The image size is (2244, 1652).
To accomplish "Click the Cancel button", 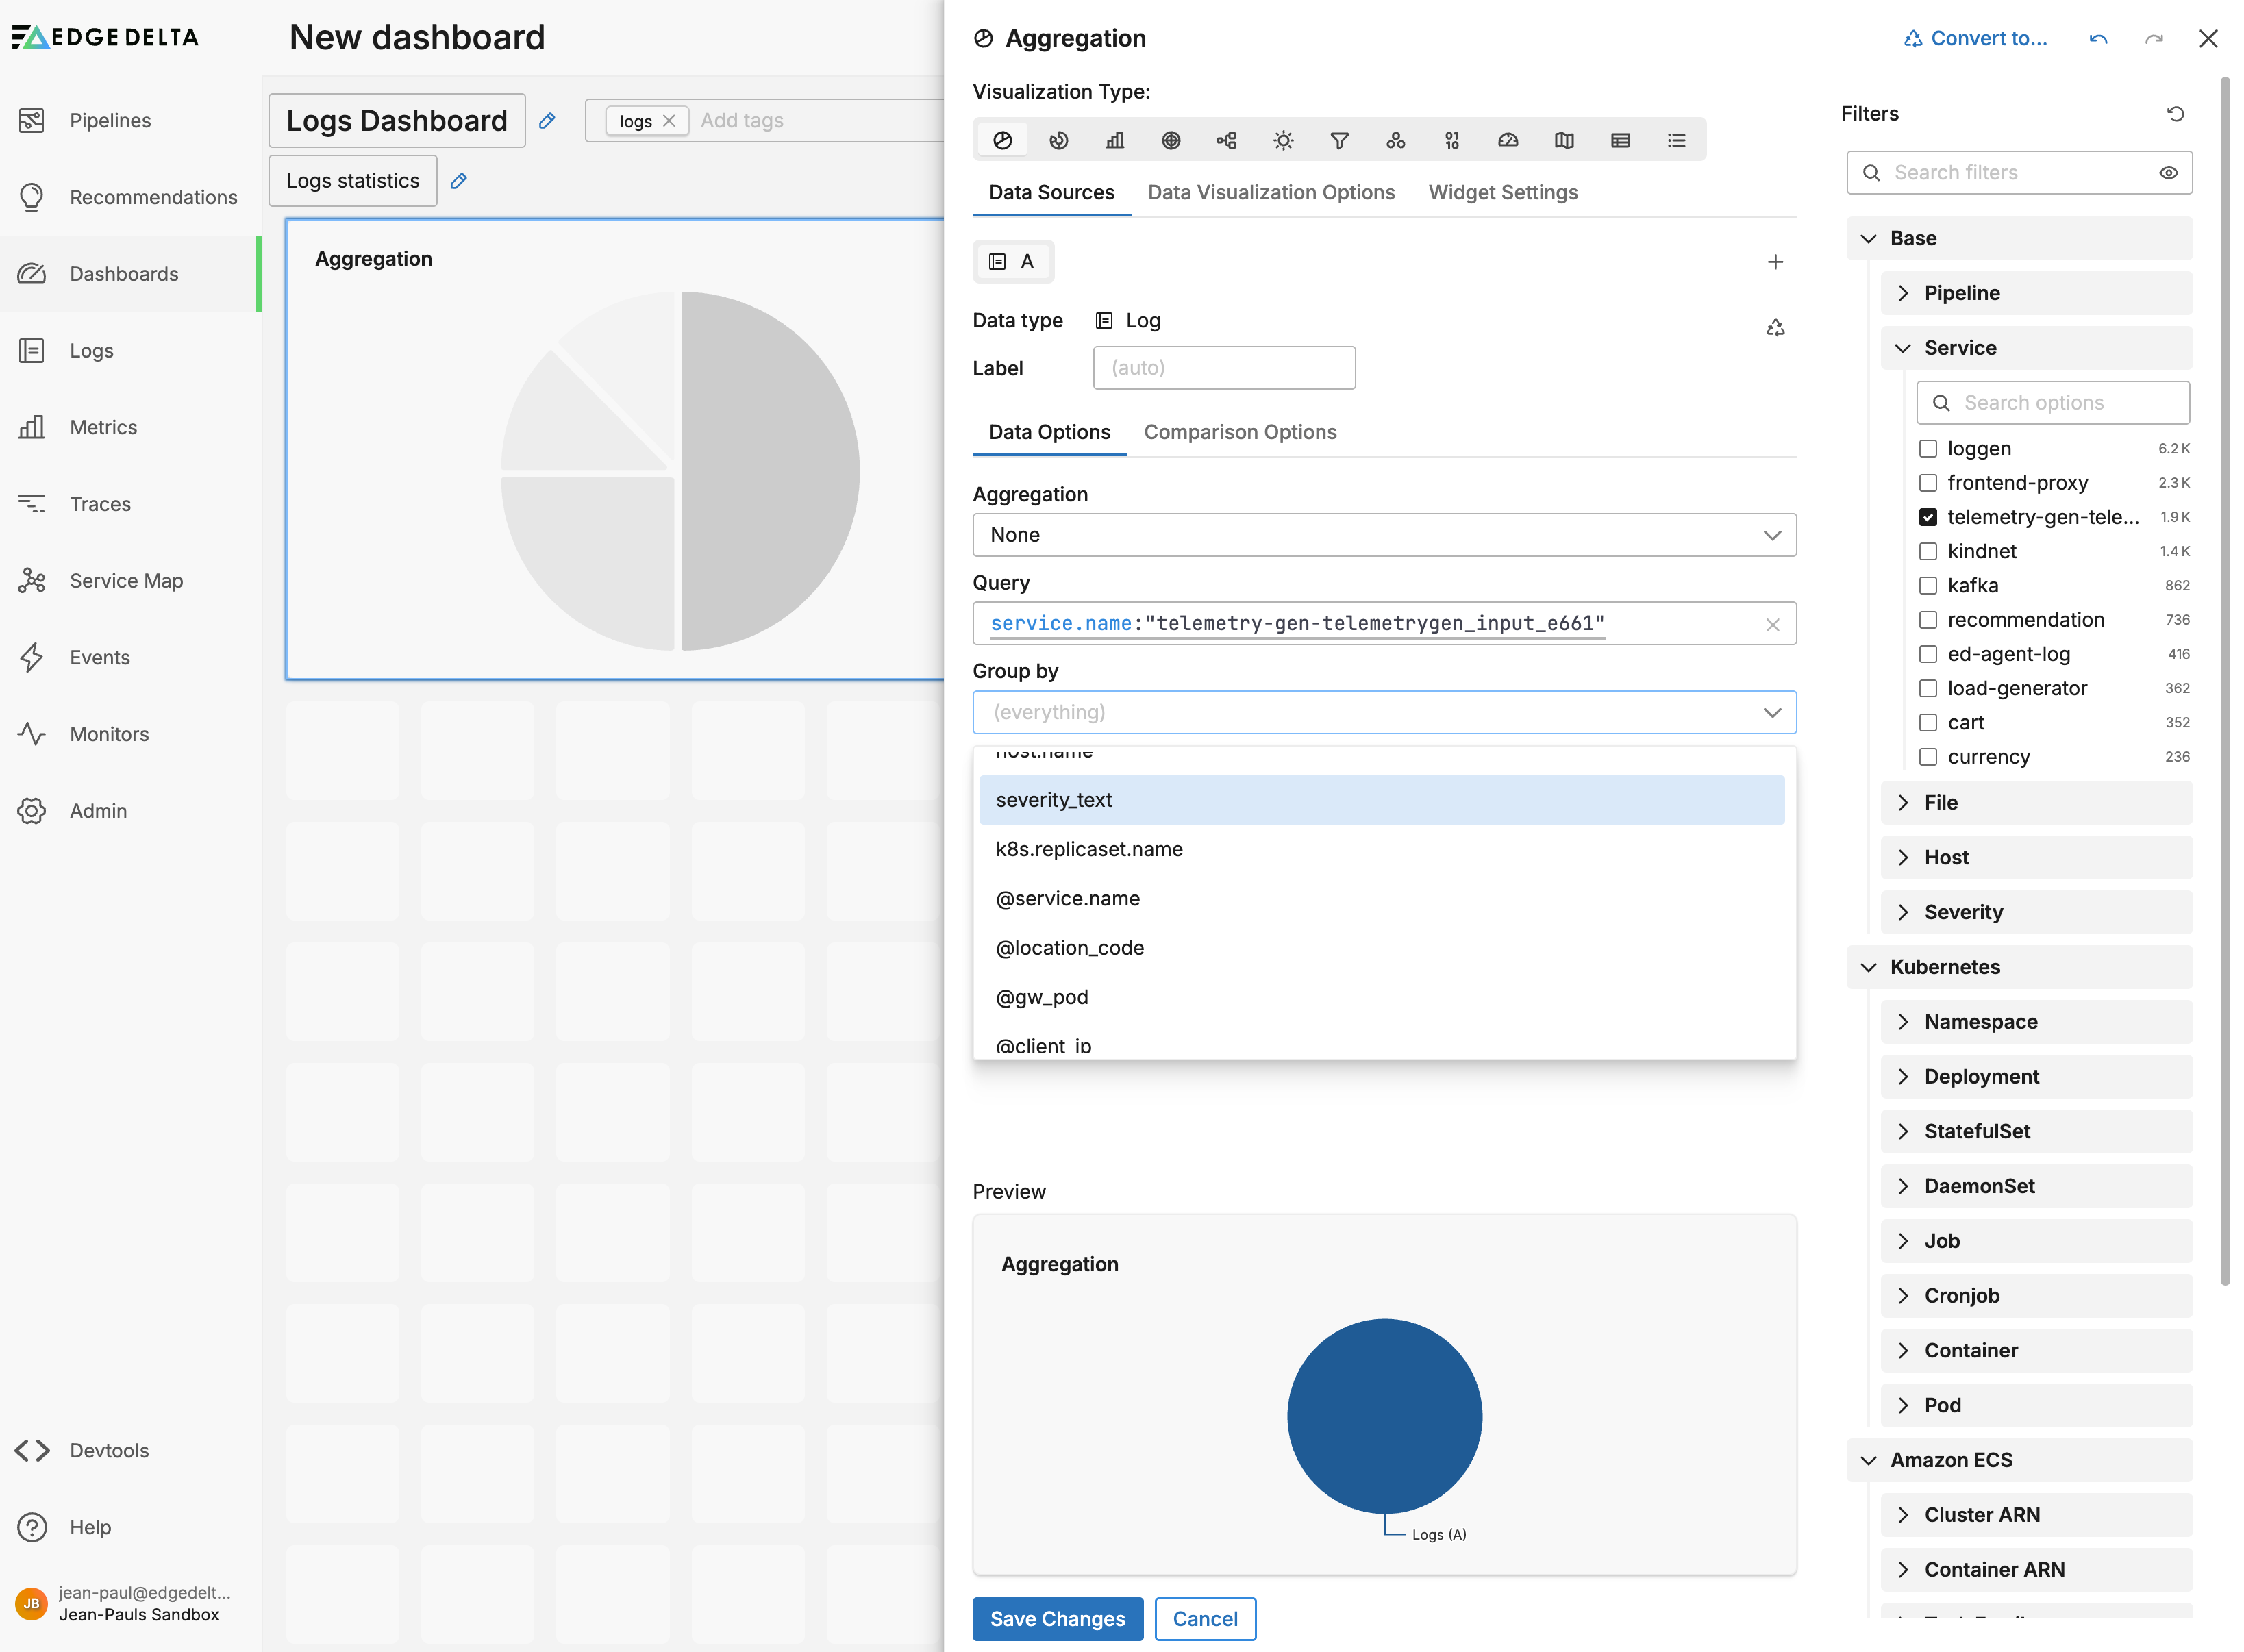I will [1205, 1619].
